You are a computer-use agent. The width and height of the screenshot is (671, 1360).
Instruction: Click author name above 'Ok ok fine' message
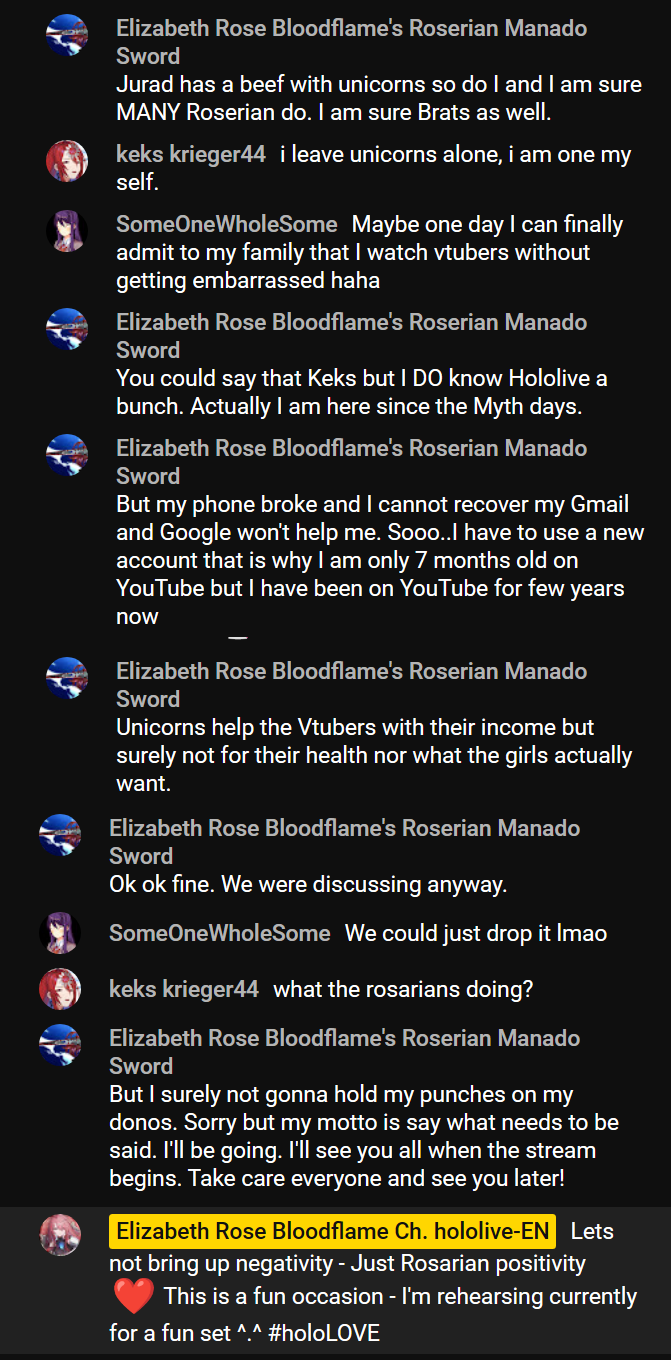click(344, 841)
